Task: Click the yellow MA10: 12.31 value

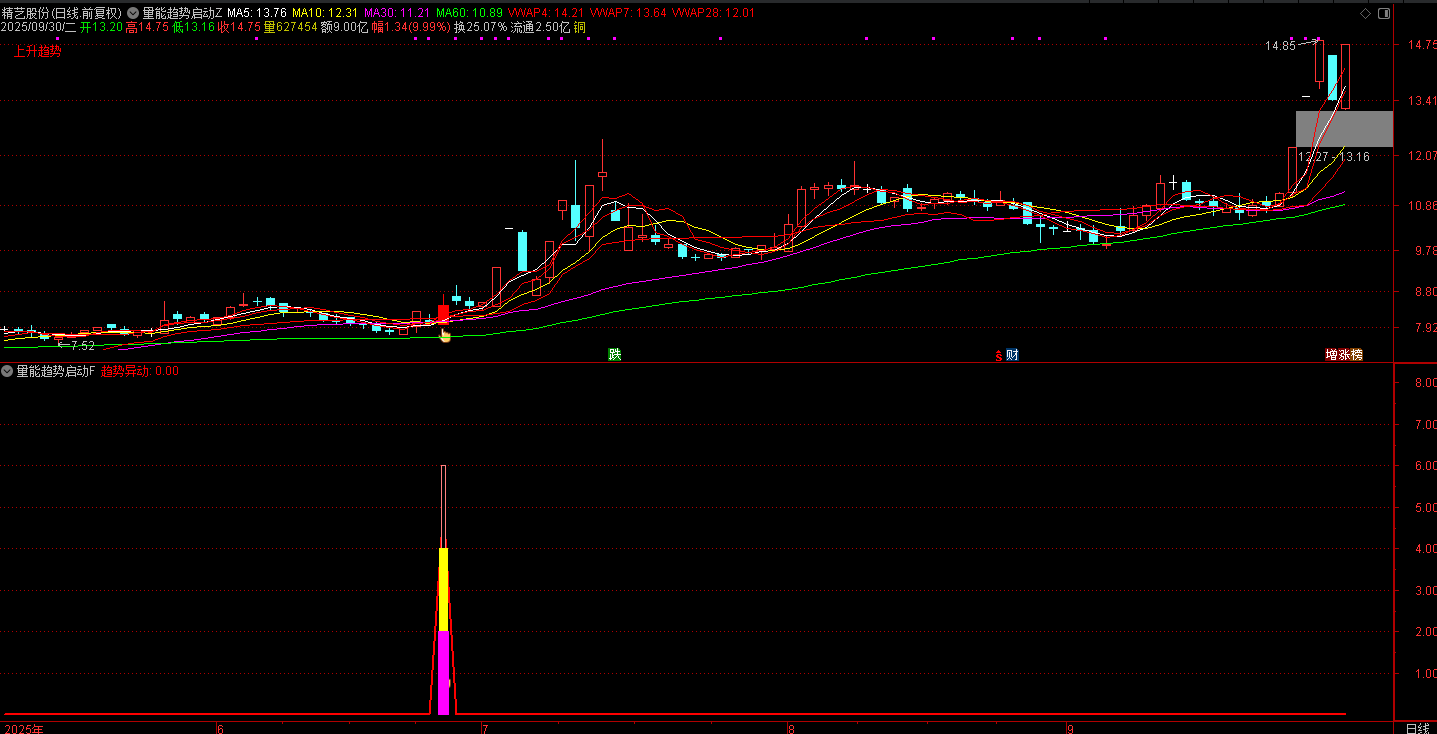Action: [325, 13]
